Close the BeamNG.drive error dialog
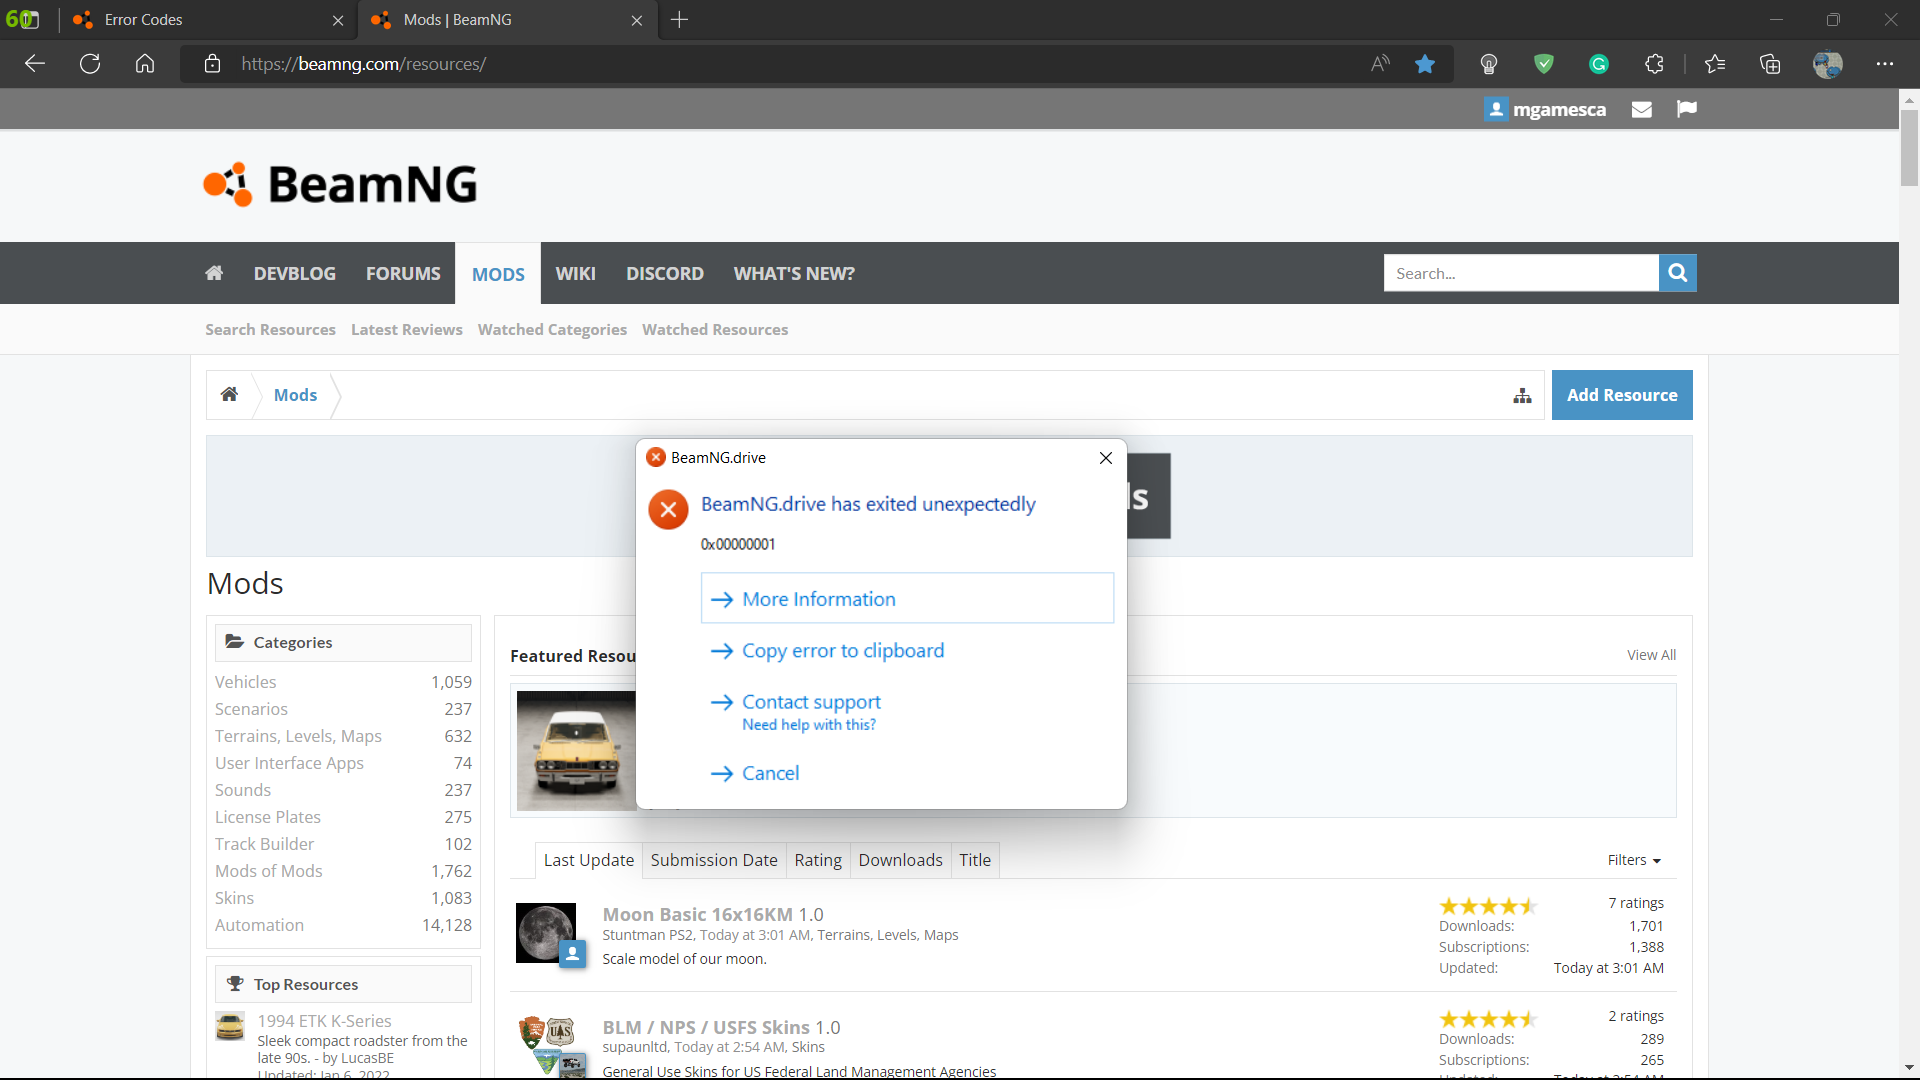The height and width of the screenshot is (1080, 1920). point(1105,458)
